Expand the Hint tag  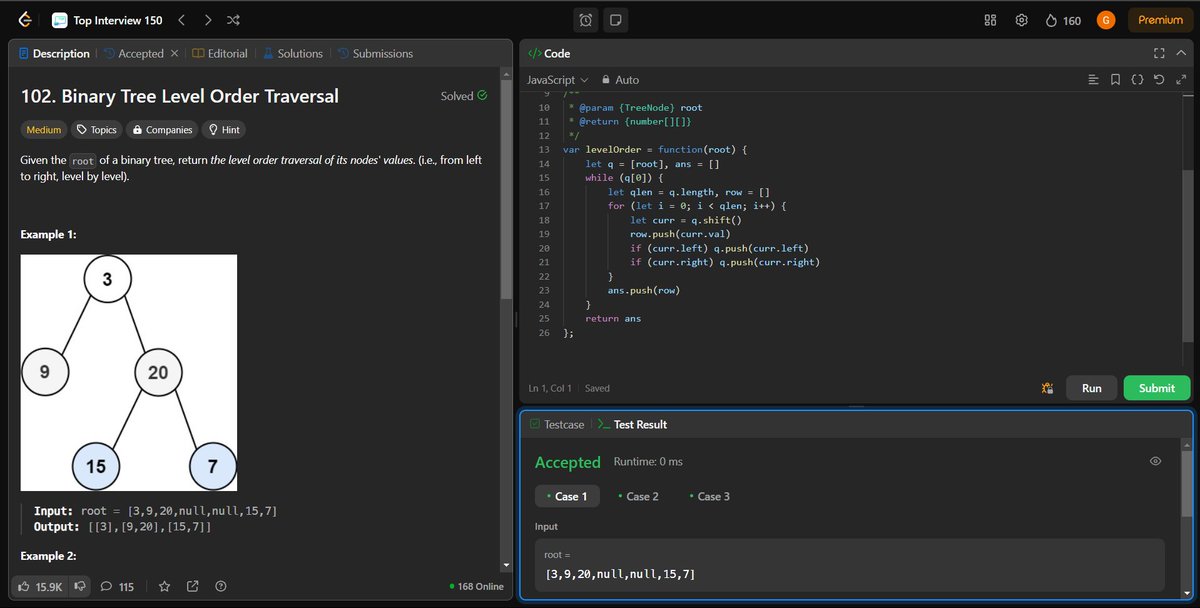[x=223, y=130]
